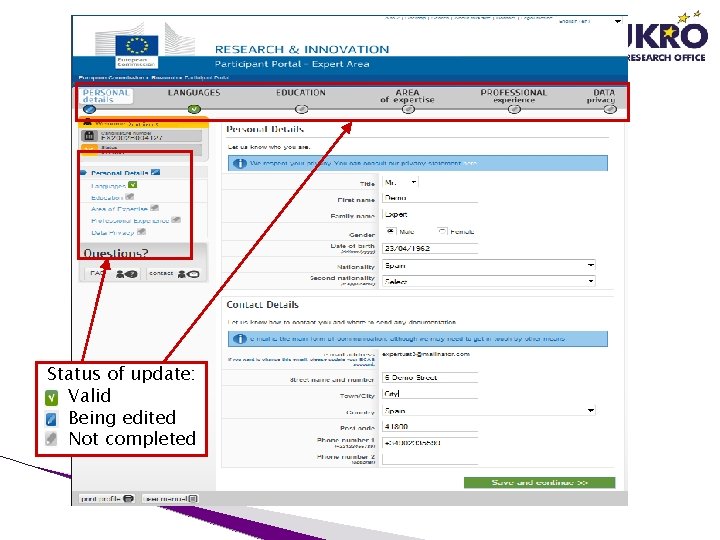Open the Country dropdown
Image resolution: width=720 pixels, height=540 pixels.
(489, 411)
